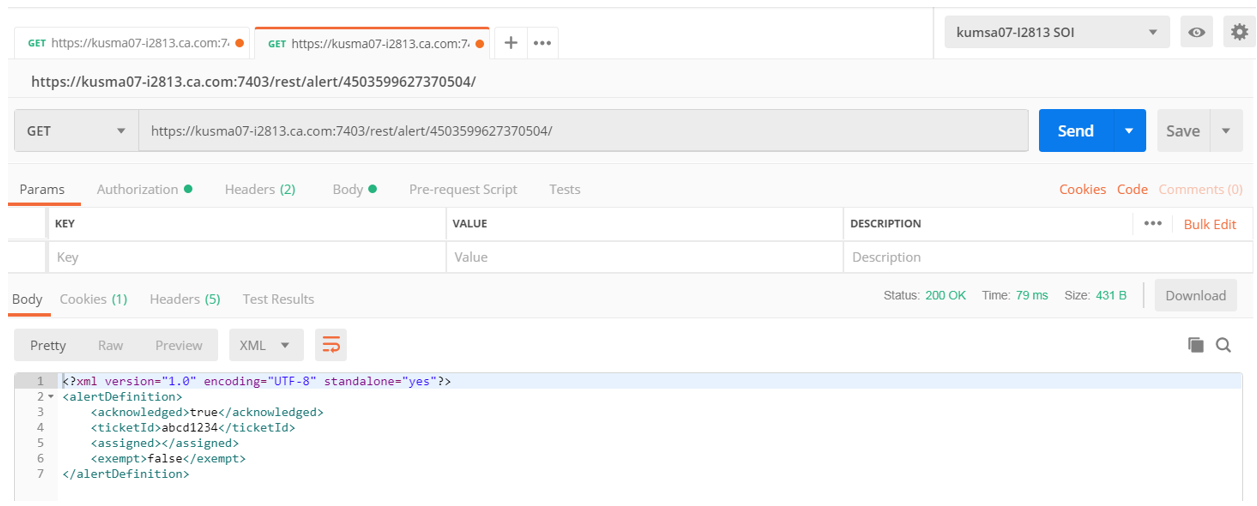Open manage environments gear icon
The height and width of the screenshot is (506, 1257).
[1239, 32]
